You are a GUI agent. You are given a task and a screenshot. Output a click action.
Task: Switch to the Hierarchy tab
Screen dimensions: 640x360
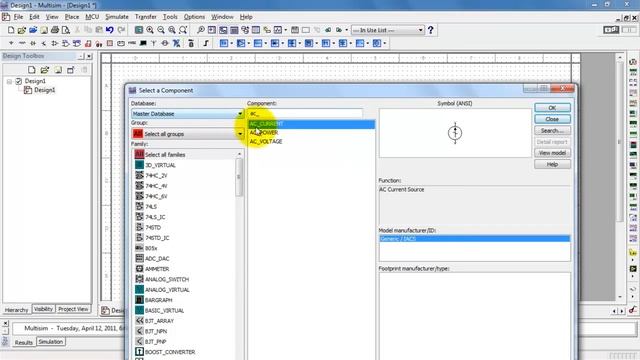point(16,310)
